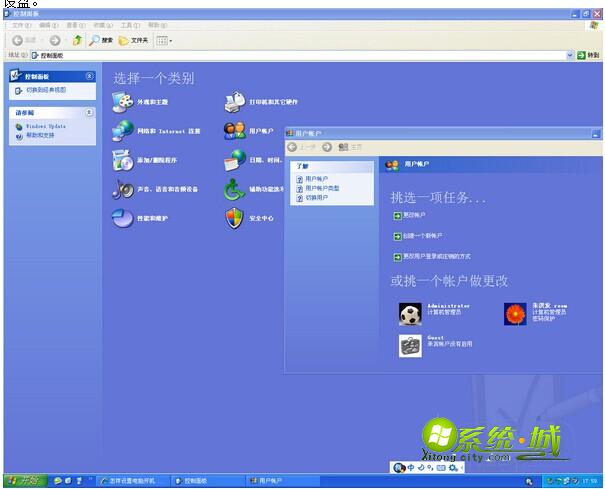Open Performance and Maintenance icon
605x489 pixels.
(x=122, y=217)
